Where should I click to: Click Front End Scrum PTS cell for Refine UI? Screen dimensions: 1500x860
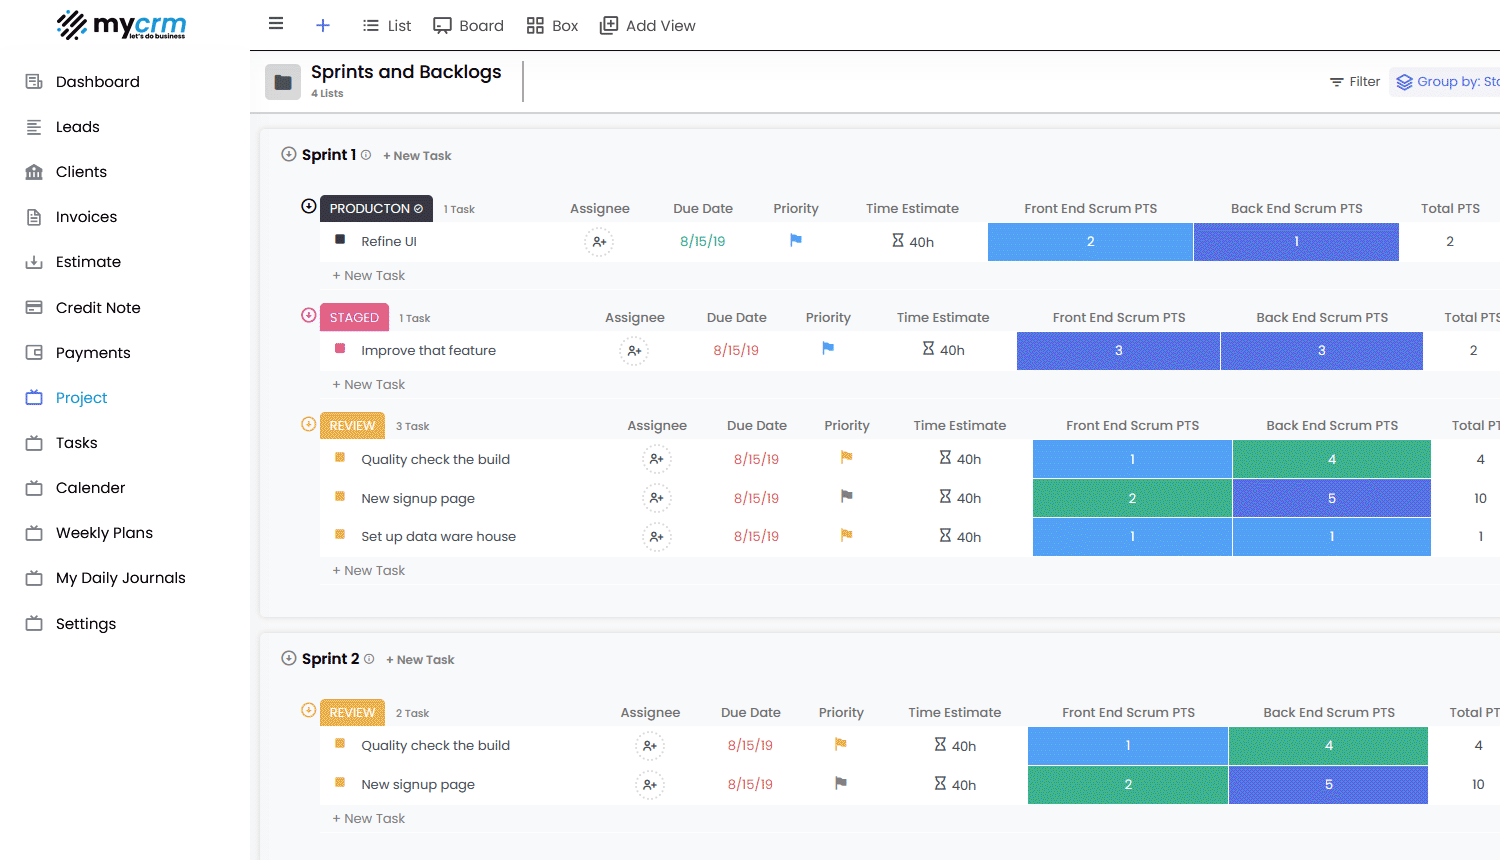(1090, 242)
